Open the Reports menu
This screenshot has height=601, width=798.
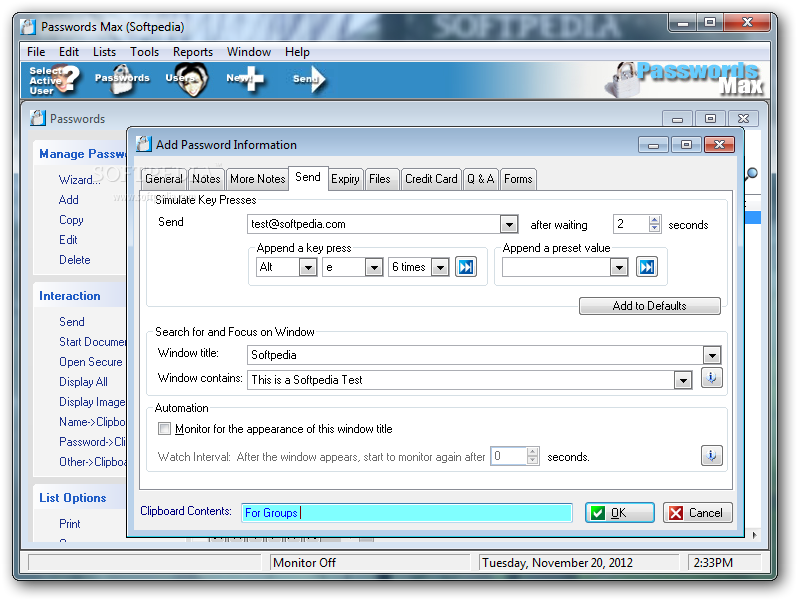[x=193, y=52]
